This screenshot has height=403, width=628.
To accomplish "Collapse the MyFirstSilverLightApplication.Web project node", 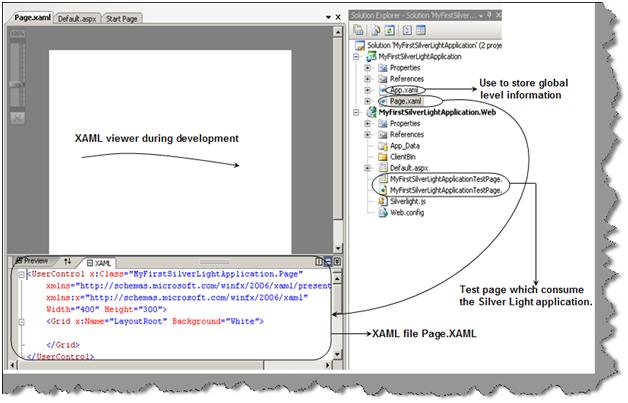I will pyautogui.click(x=356, y=113).
